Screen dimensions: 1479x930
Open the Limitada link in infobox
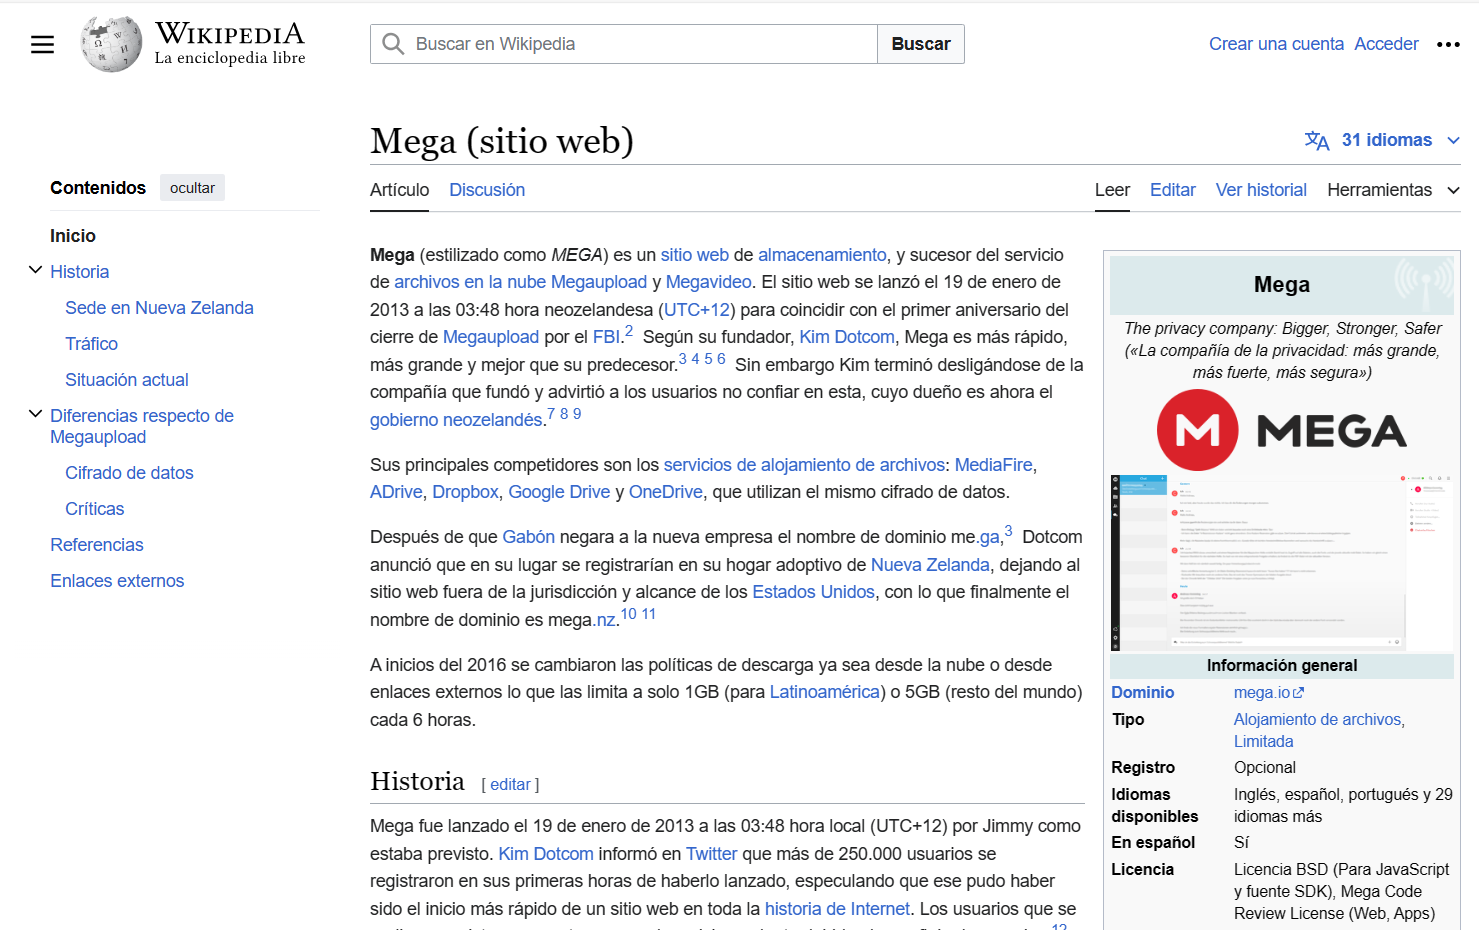point(1263,742)
